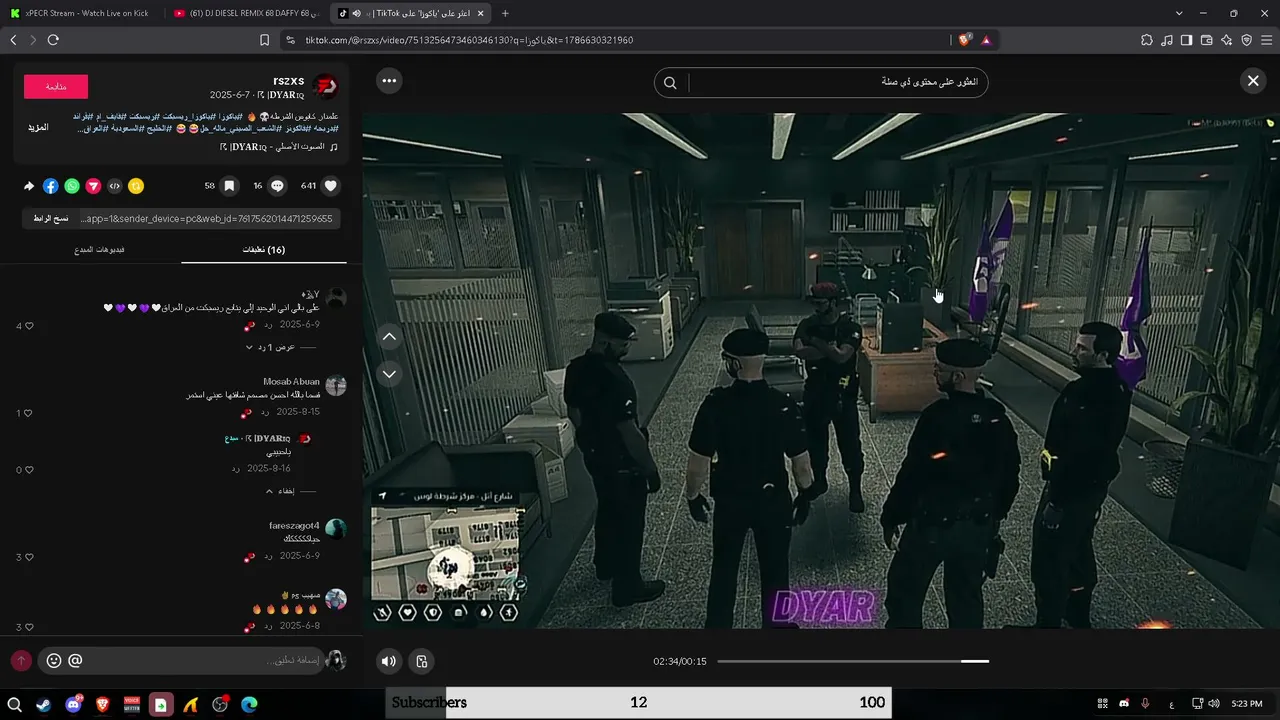
Task: Like the video with the heart icon
Action: [x=331, y=186]
